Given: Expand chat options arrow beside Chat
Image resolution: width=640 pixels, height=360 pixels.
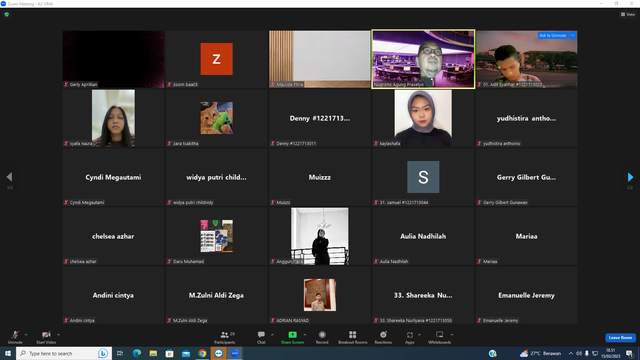Looking at the screenshot, I should click(x=272, y=335).
